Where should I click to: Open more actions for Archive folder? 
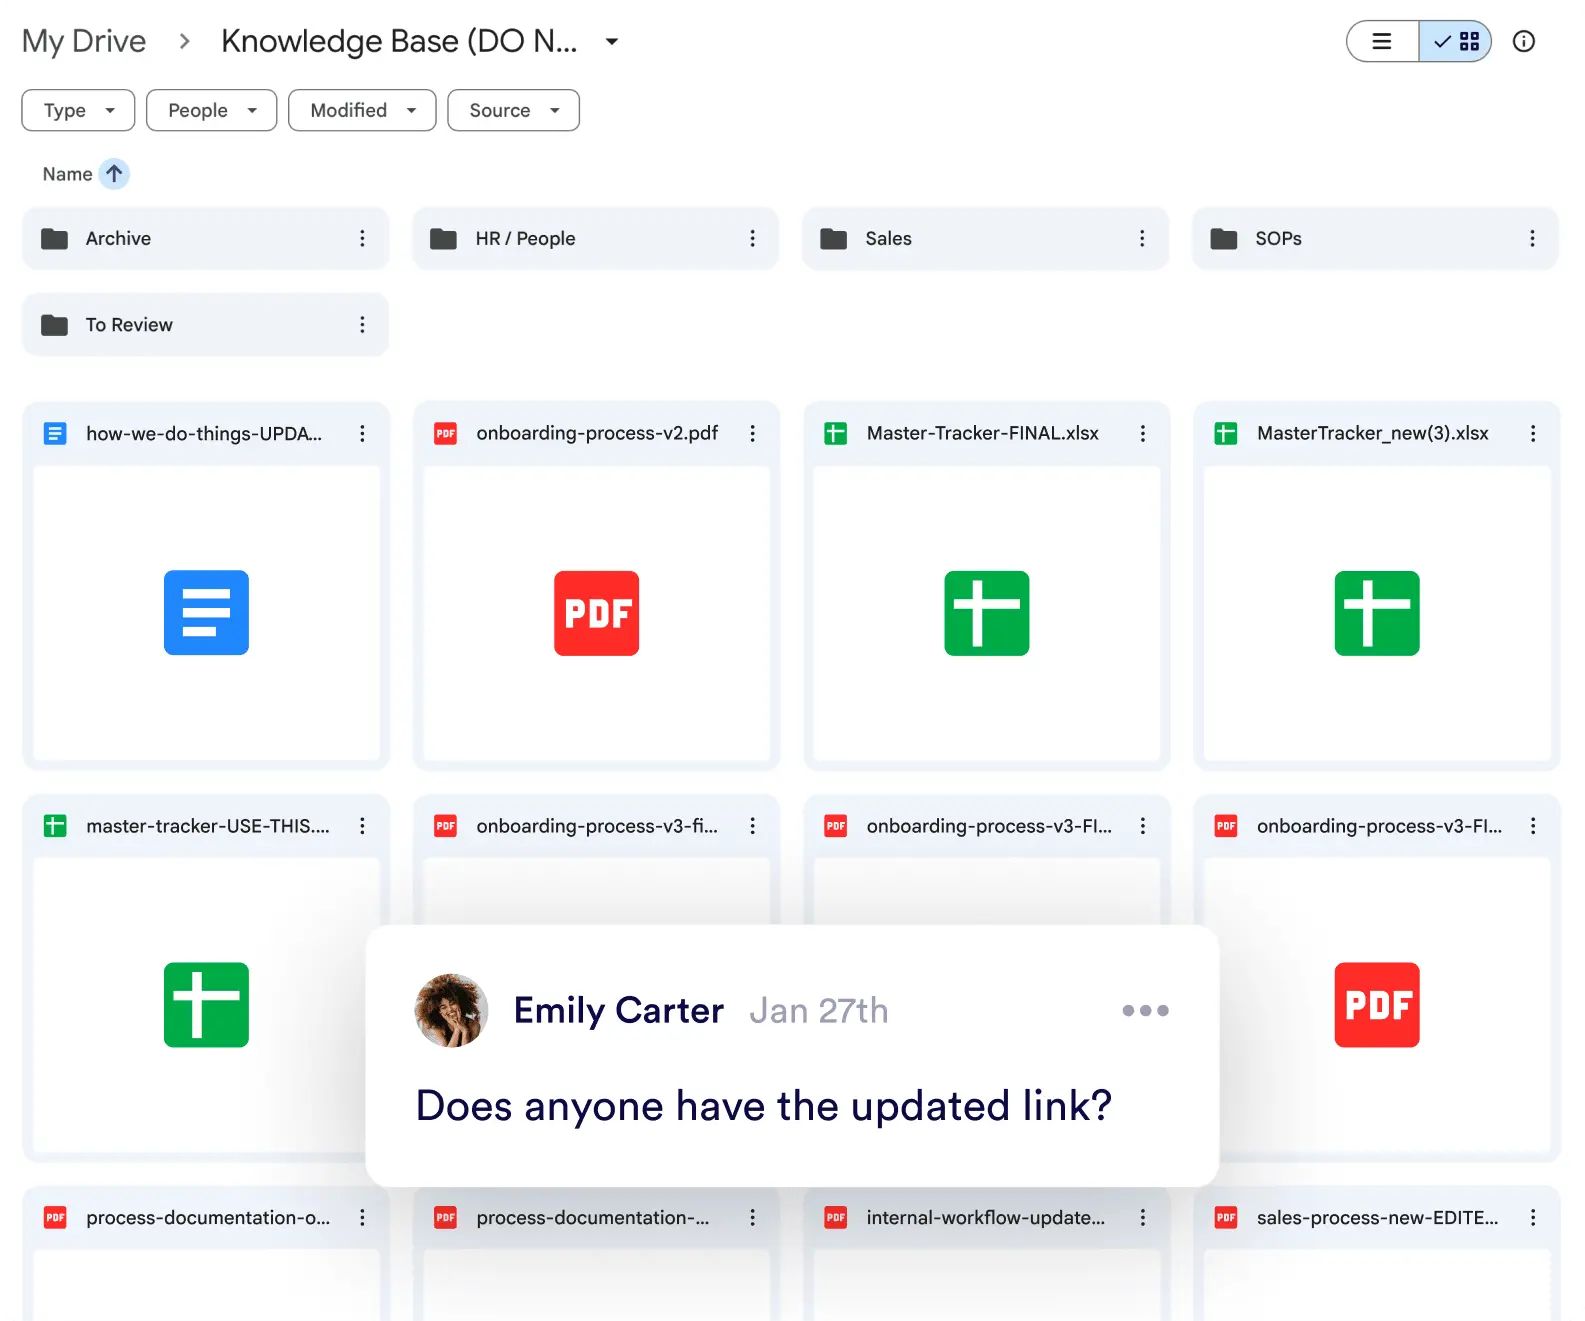362,238
